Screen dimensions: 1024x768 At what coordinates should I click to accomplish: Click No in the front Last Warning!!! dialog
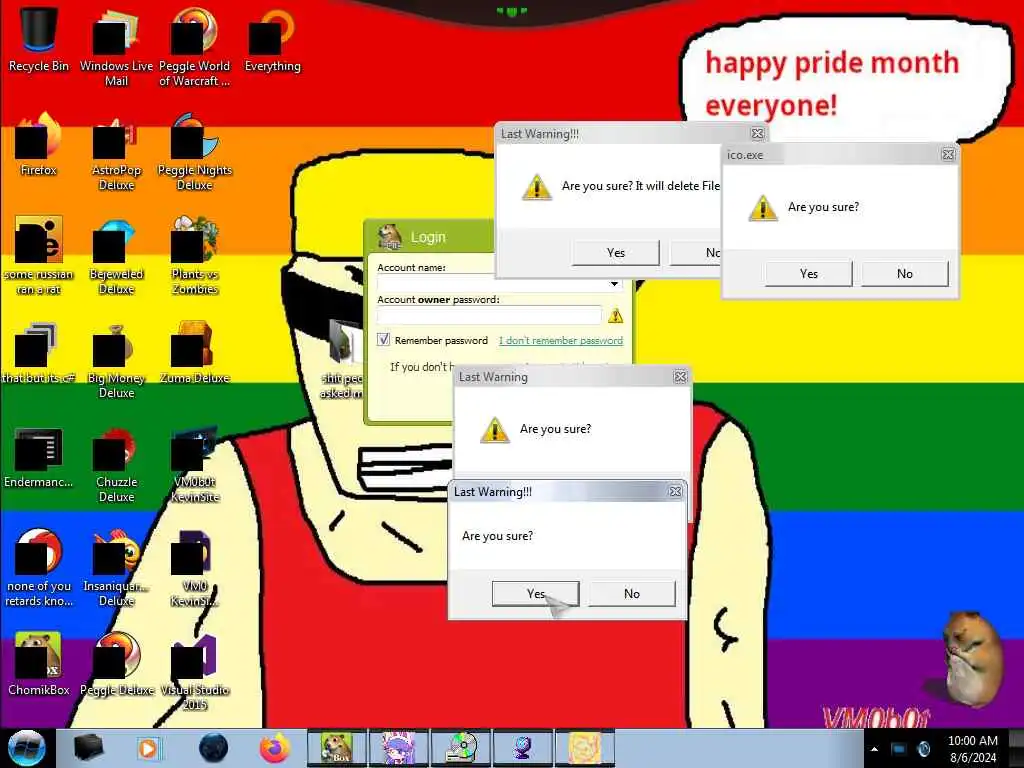click(x=632, y=594)
